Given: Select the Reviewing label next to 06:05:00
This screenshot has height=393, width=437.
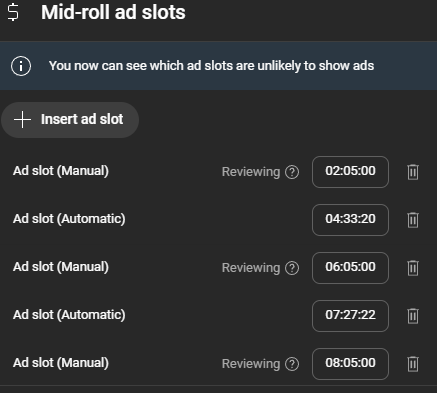Looking at the screenshot, I should pos(251,268).
